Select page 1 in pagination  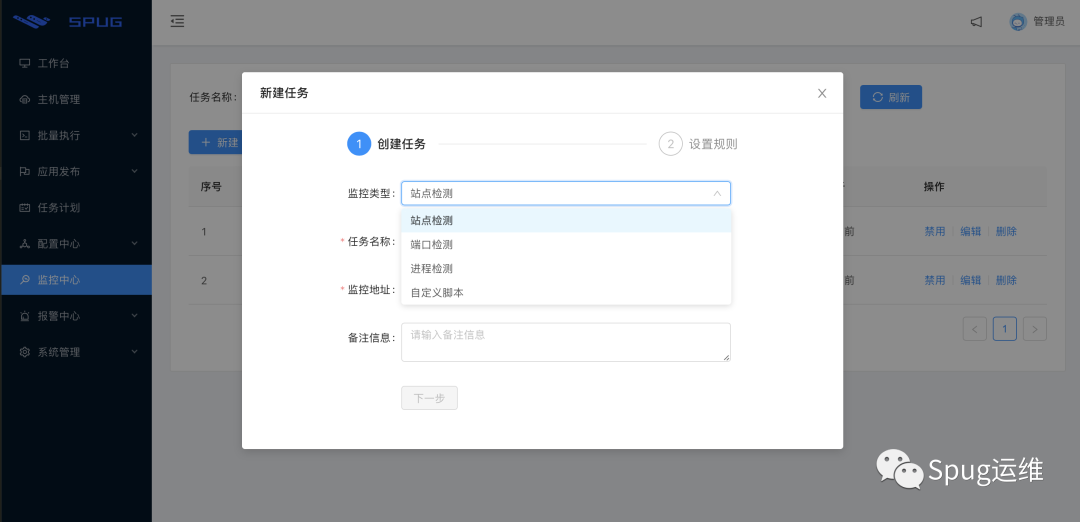click(1005, 329)
